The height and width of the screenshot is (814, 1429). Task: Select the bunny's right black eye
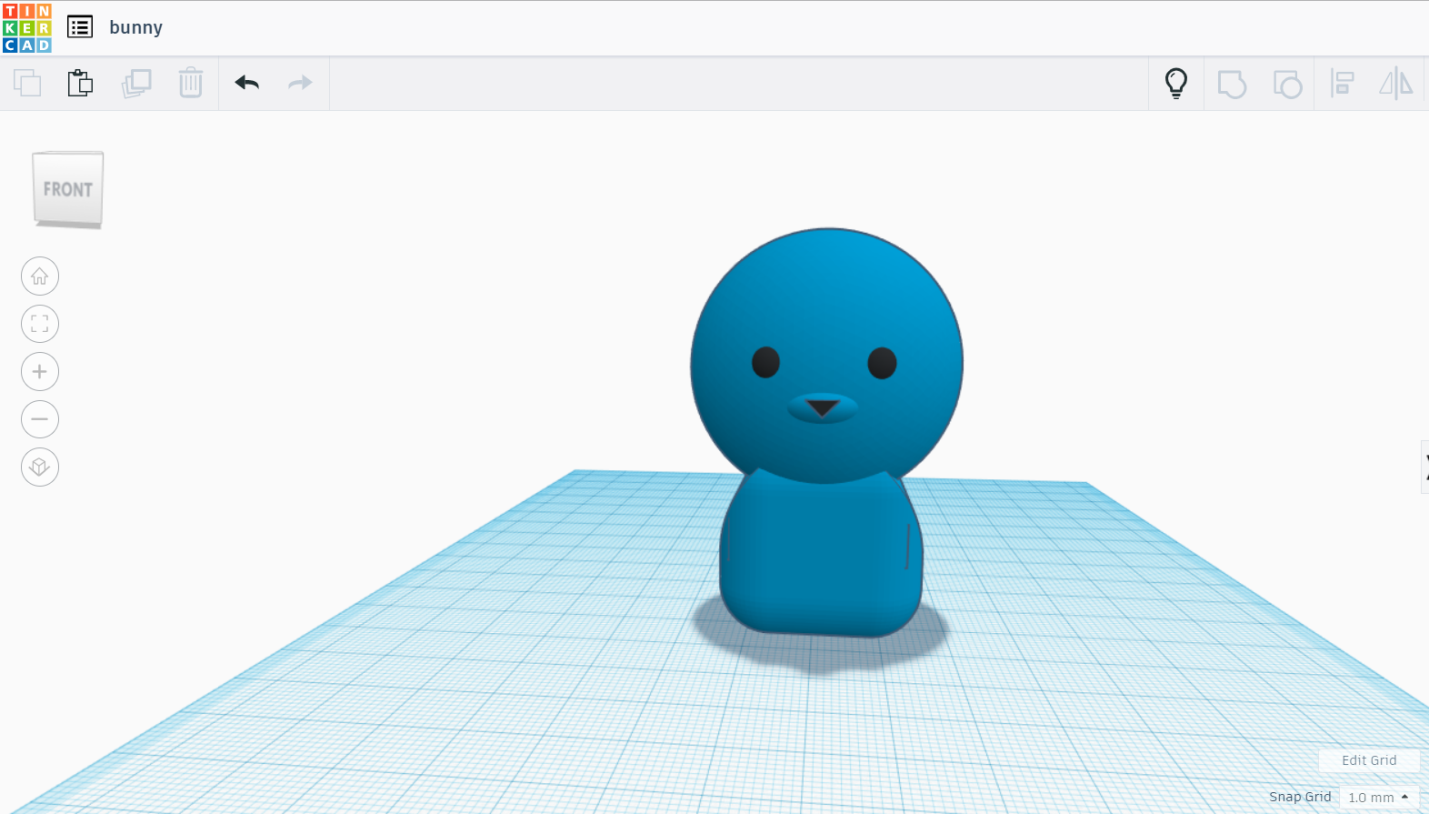[882, 362]
